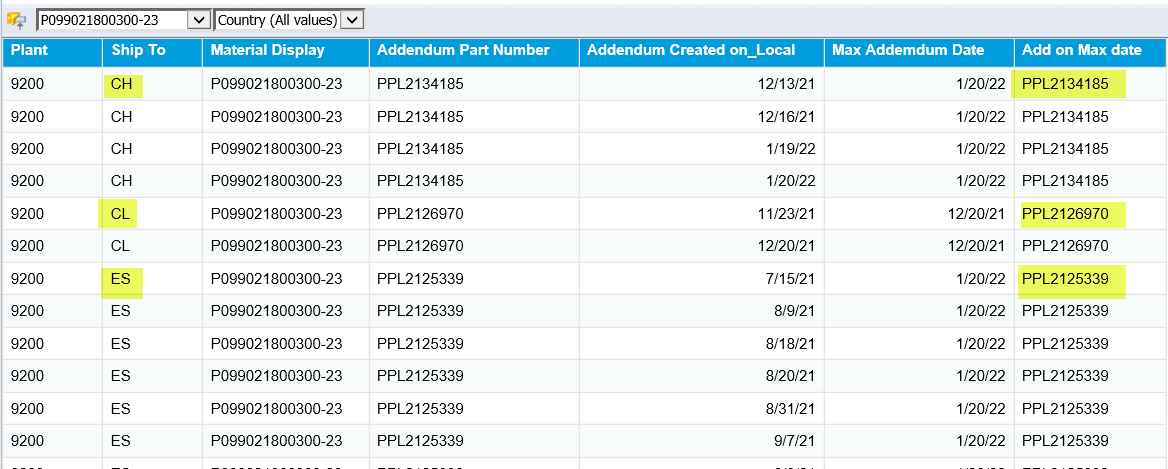Select the Country (All values) filter field
Screen dimensions: 1168x469
(x=278, y=20)
